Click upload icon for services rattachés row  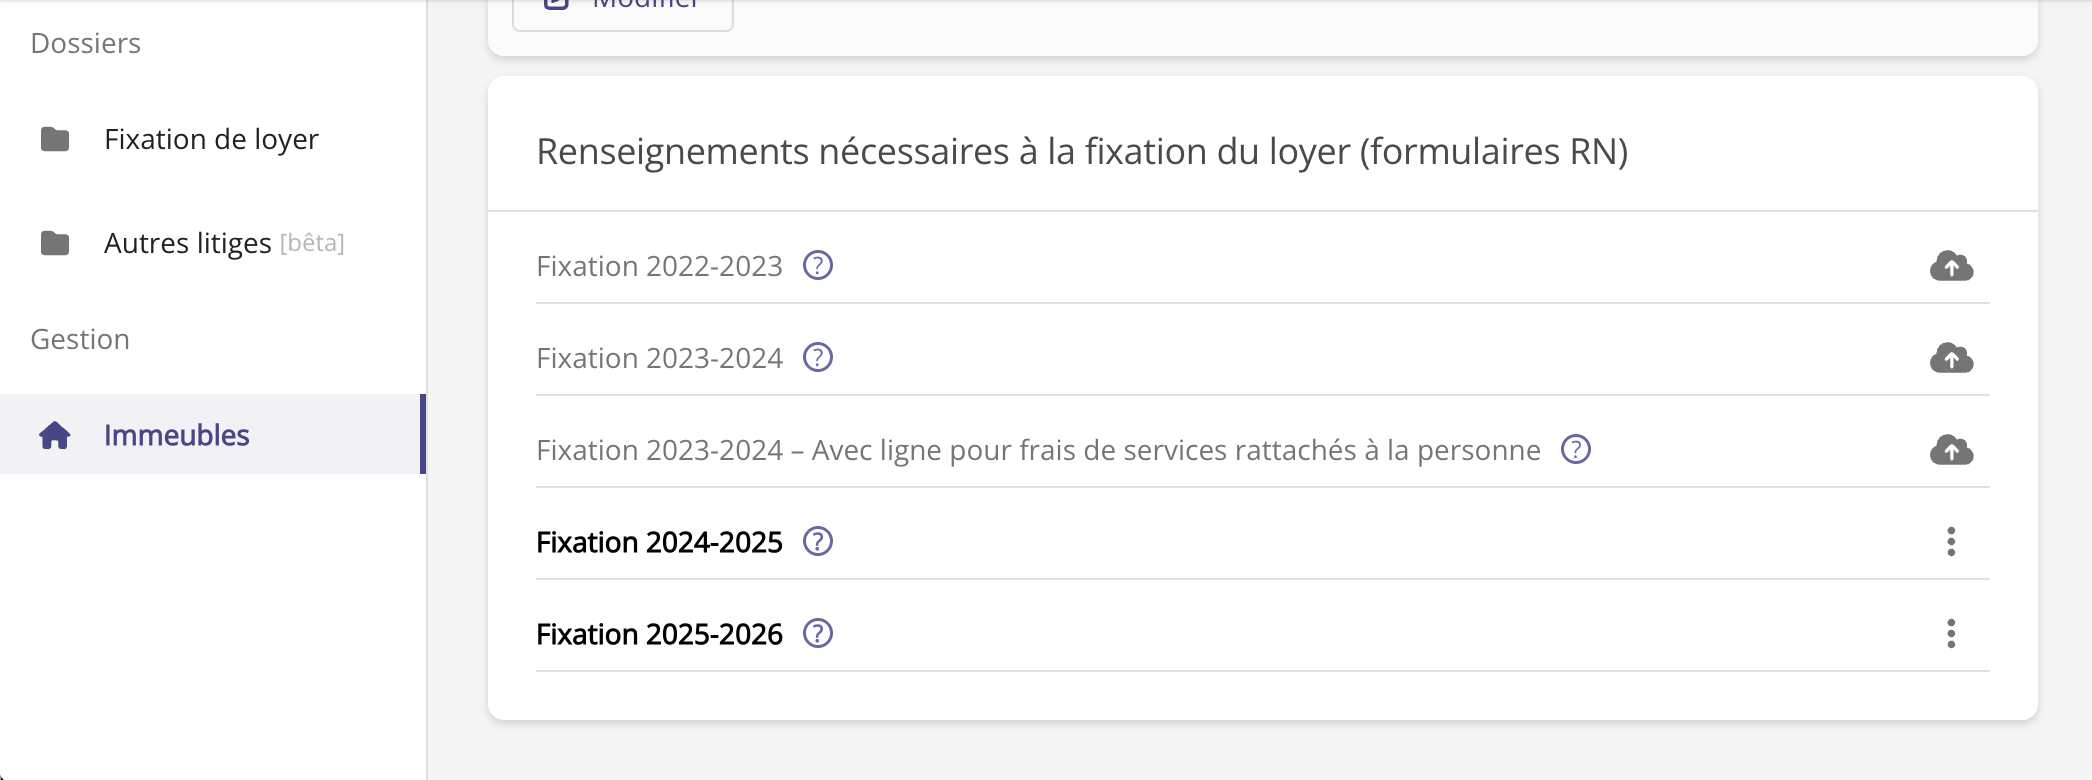[1950, 450]
